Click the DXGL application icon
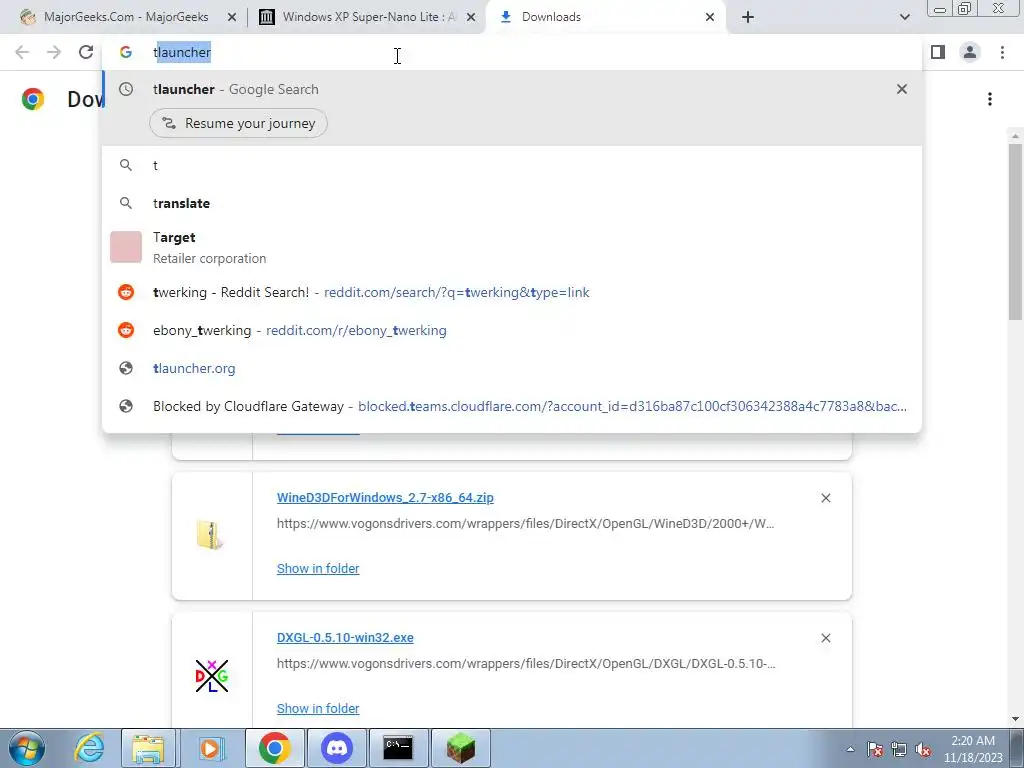 pyautogui.click(x=212, y=676)
